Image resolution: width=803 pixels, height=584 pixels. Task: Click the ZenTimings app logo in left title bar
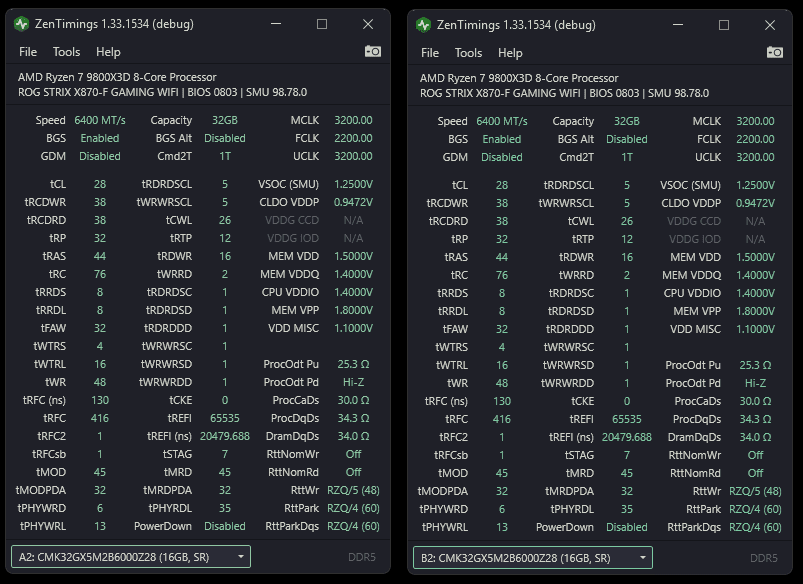coord(22,24)
